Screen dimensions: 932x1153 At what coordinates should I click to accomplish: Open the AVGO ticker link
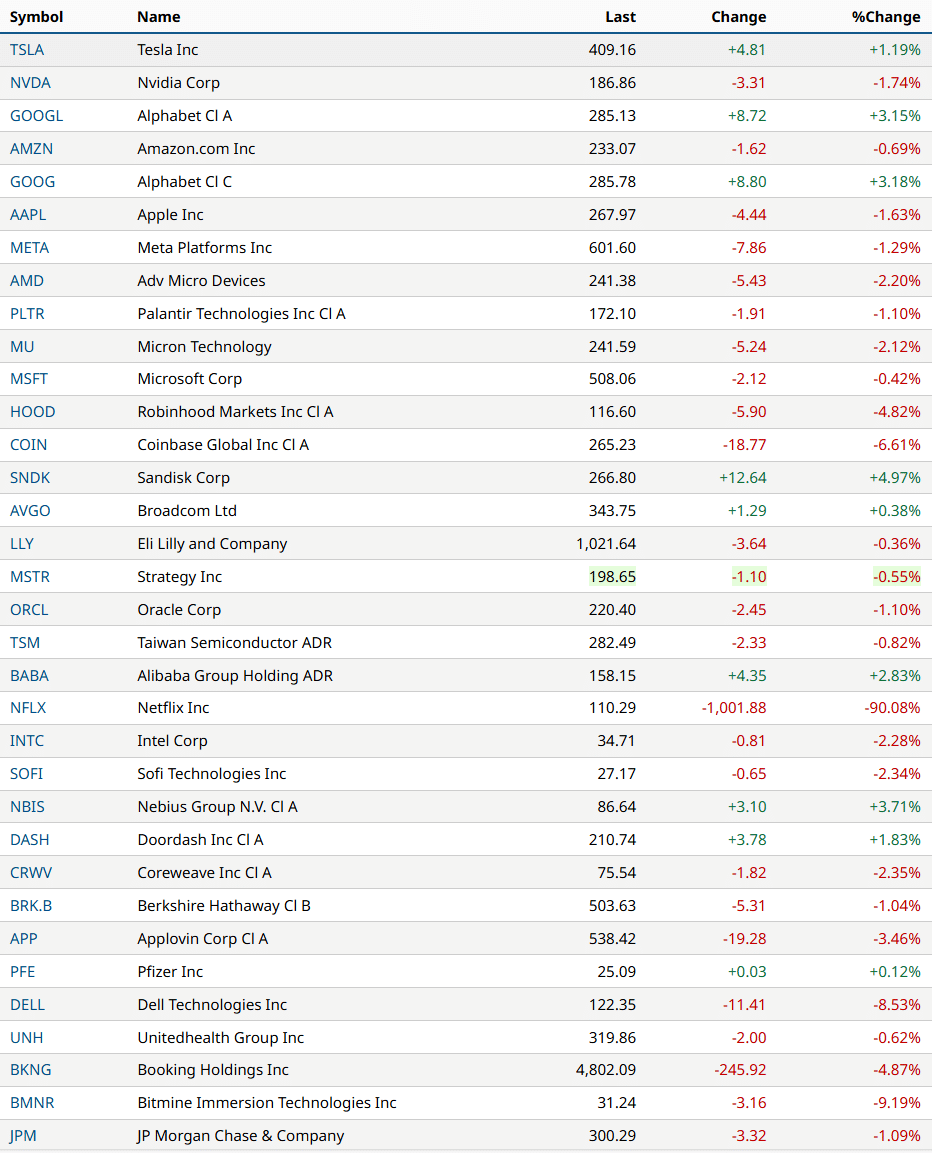coord(30,511)
